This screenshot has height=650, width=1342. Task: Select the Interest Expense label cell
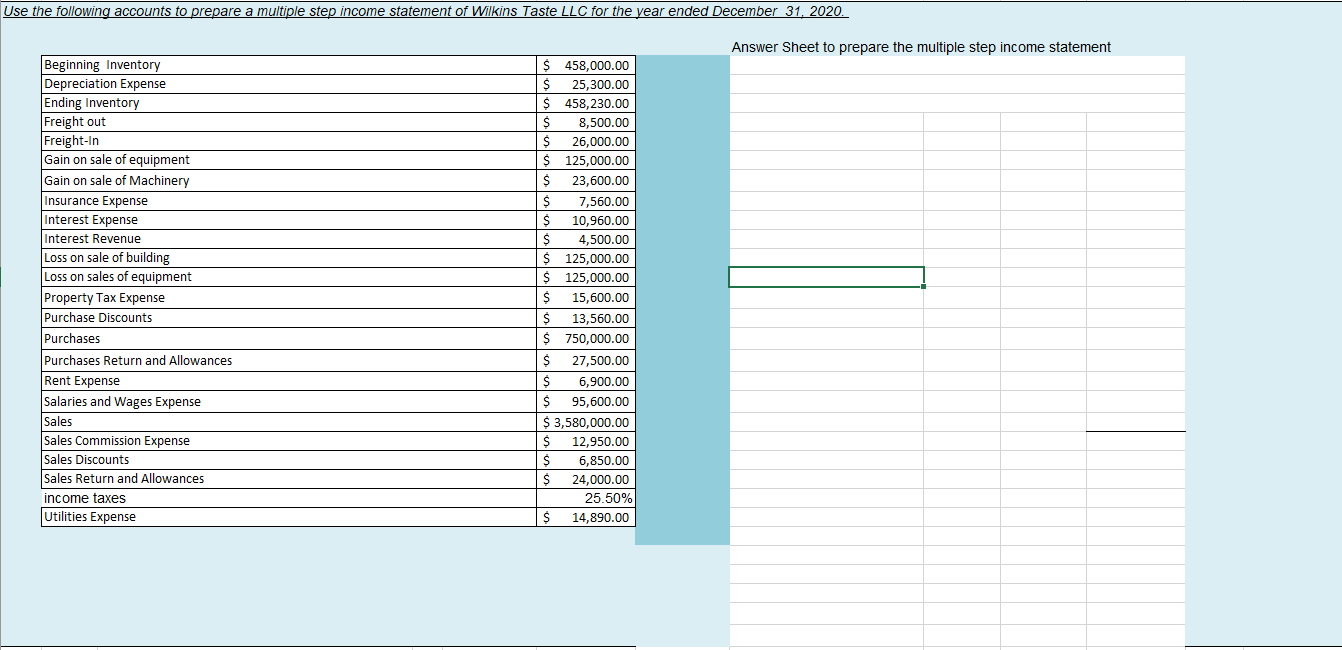click(x=290, y=220)
